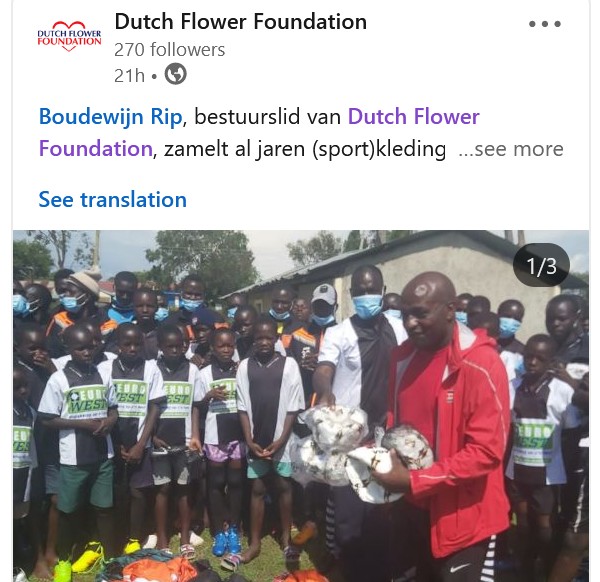The height and width of the screenshot is (582, 600).
Task: Click the purple Foundation mention text
Action: pyautogui.click(x=96, y=148)
